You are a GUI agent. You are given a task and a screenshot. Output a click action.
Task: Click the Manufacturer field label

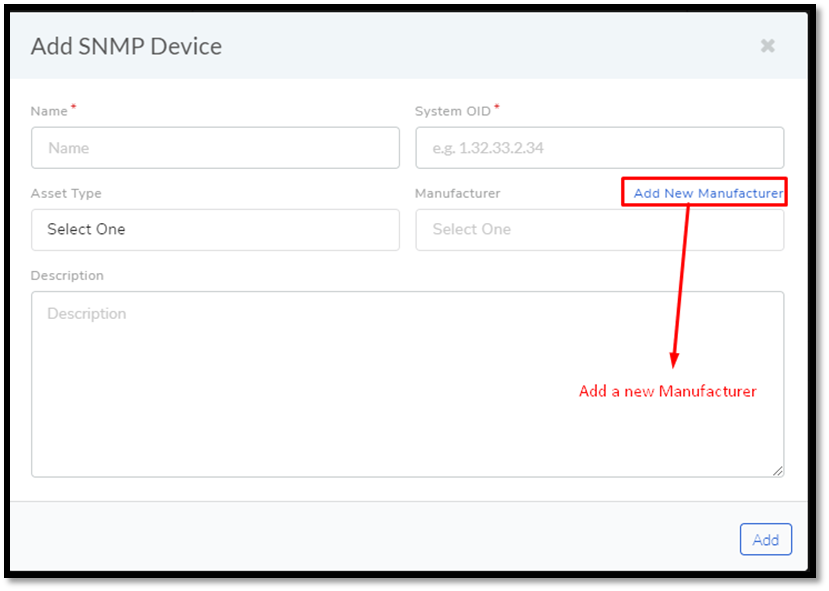[457, 193]
